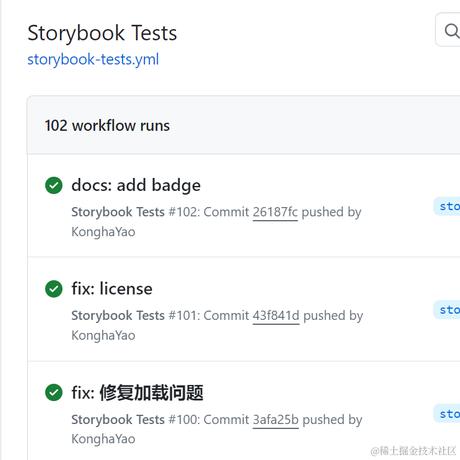
Task: Click the search magnifier icon
Action: tap(452, 31)
